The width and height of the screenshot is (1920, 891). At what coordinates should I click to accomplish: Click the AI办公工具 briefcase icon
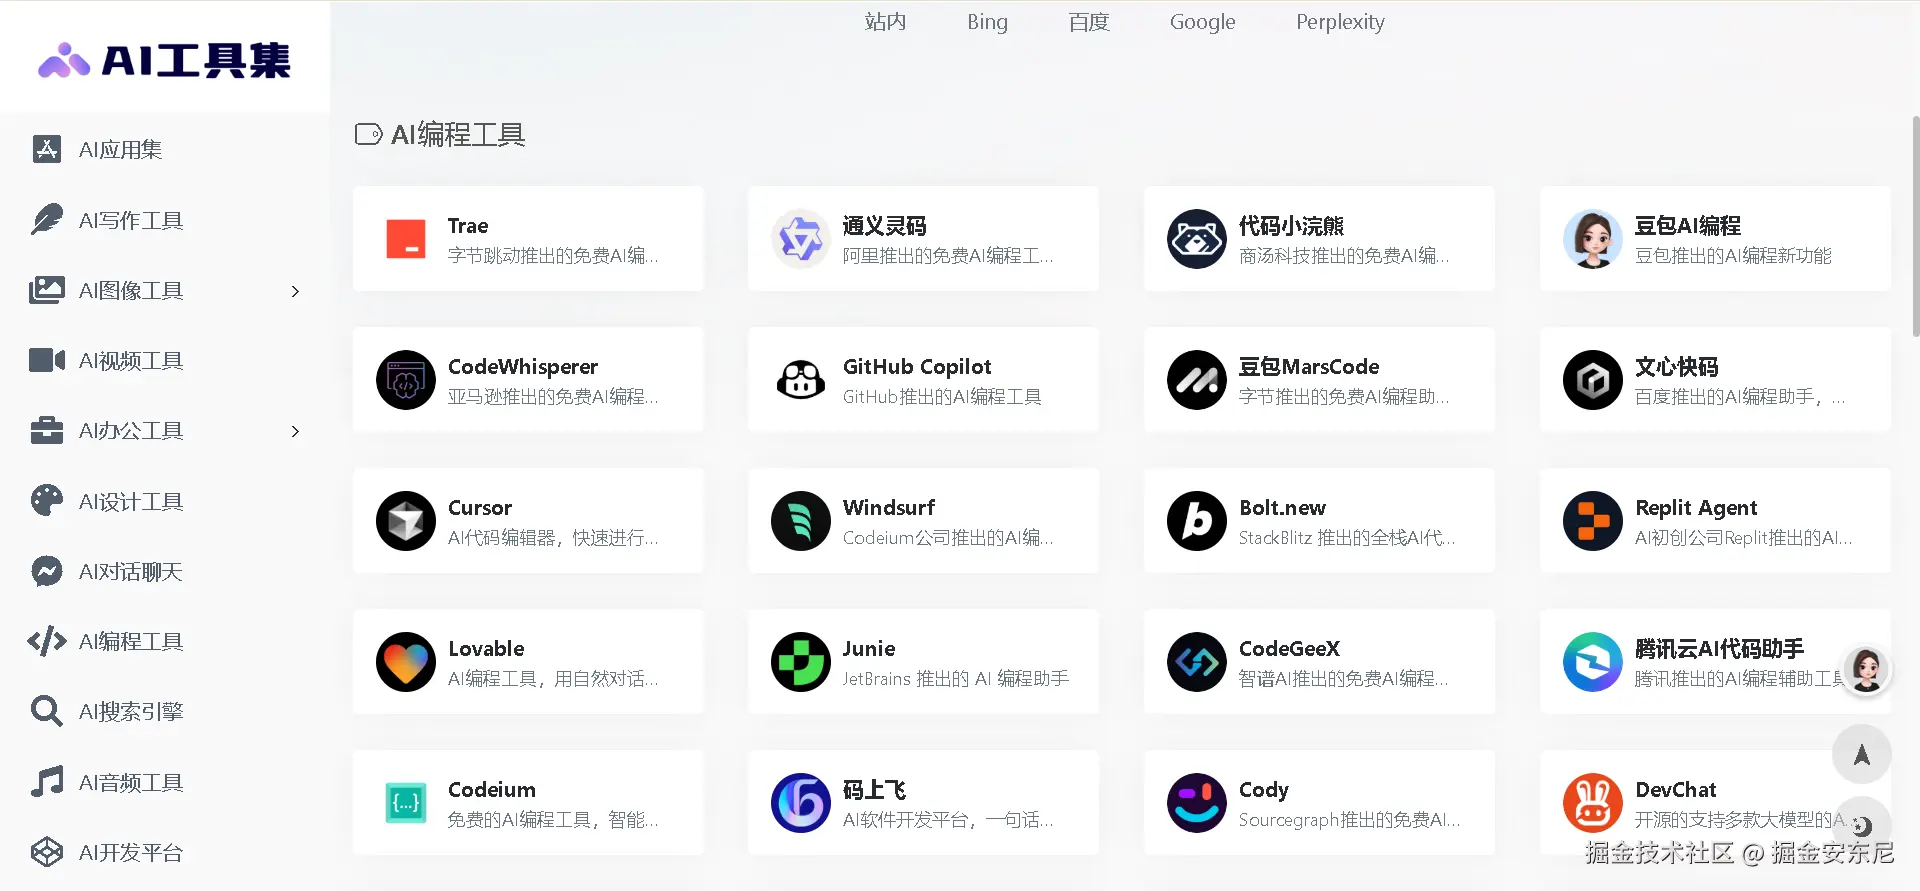coord(46,431)
